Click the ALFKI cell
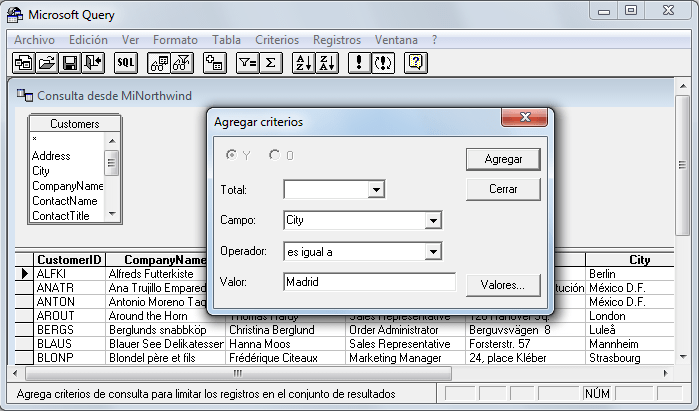 click(x=69, y=274)
